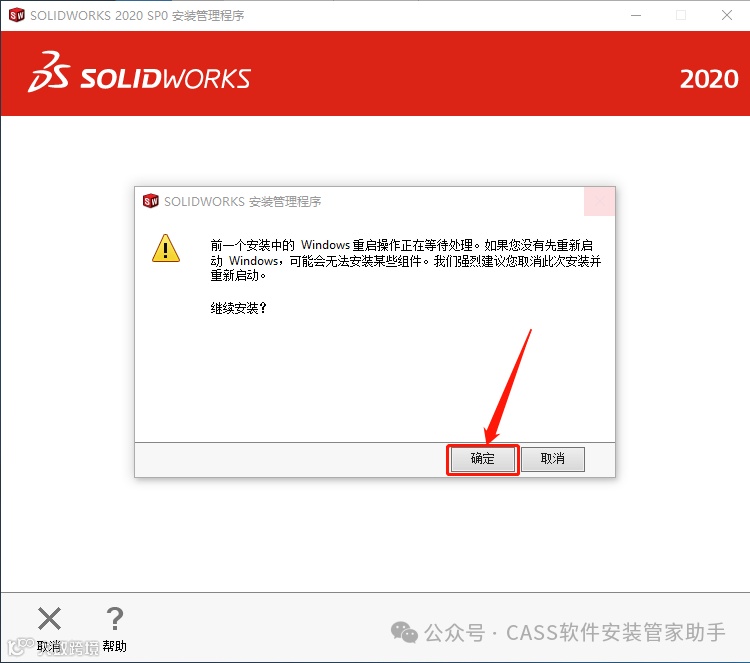Click the 取消 label under the X icon

click(x=49, y=647)
